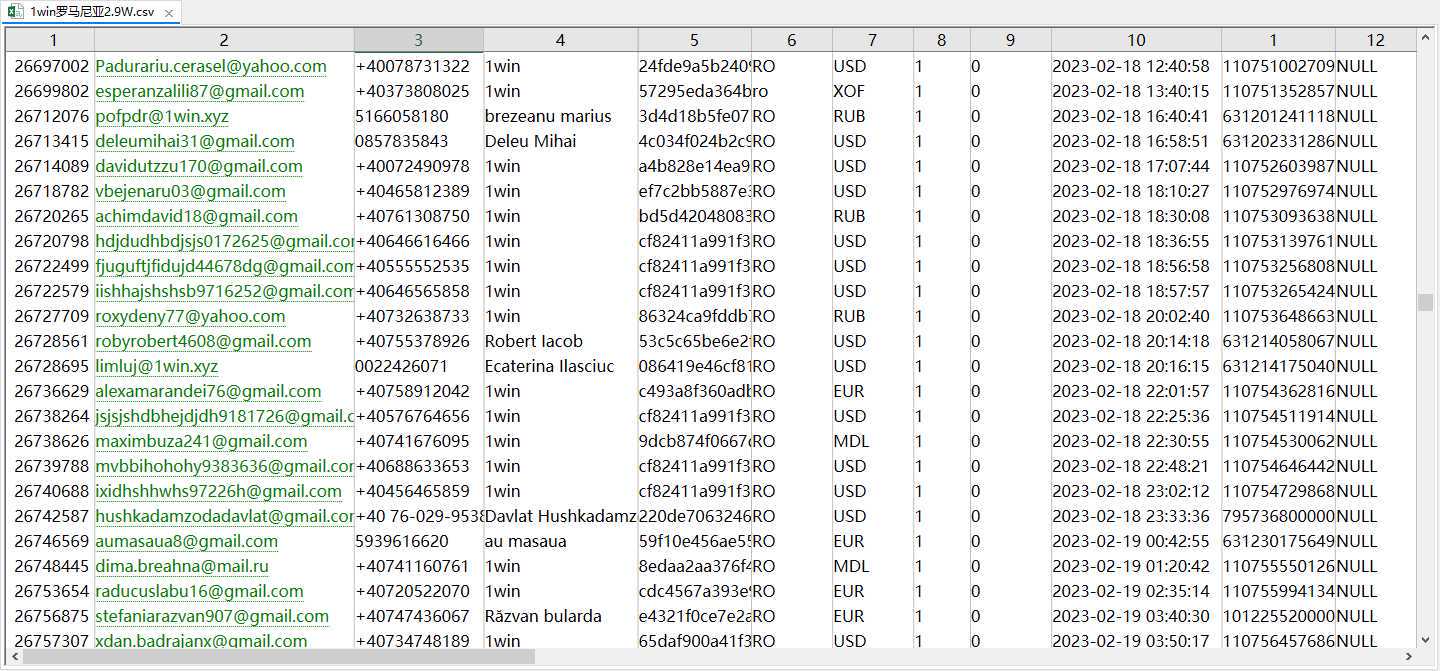Click the NULL cell in the 13:40:15 row
This screenshot has height=671, width=1440.
(1376, 91)
